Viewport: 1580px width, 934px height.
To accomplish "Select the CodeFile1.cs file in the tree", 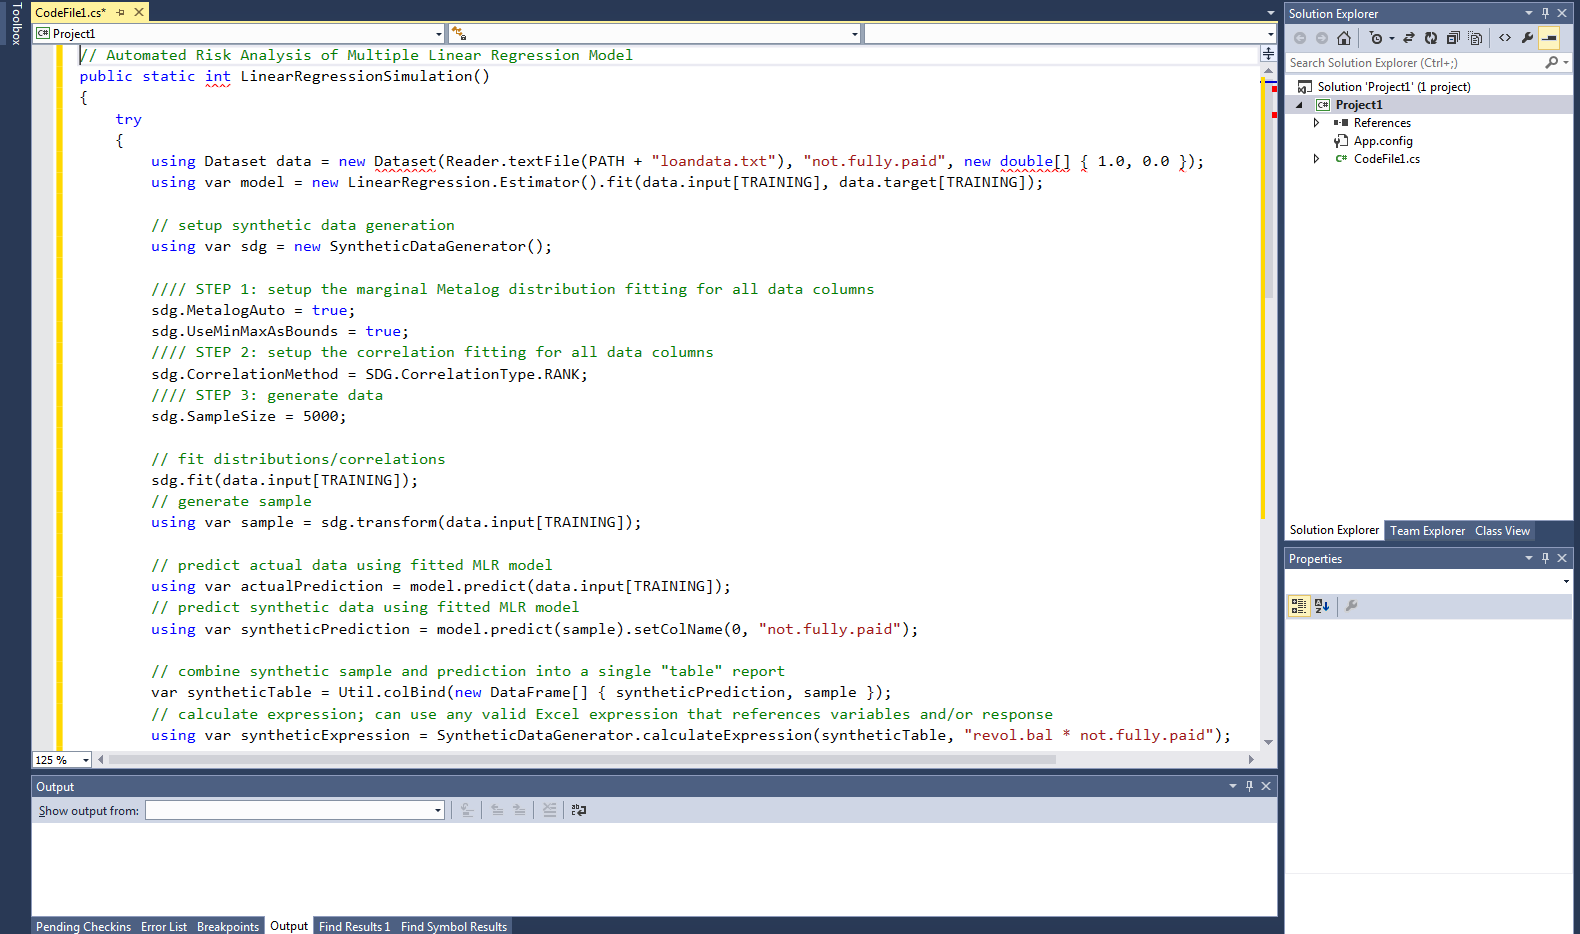I will [1387, 159].
